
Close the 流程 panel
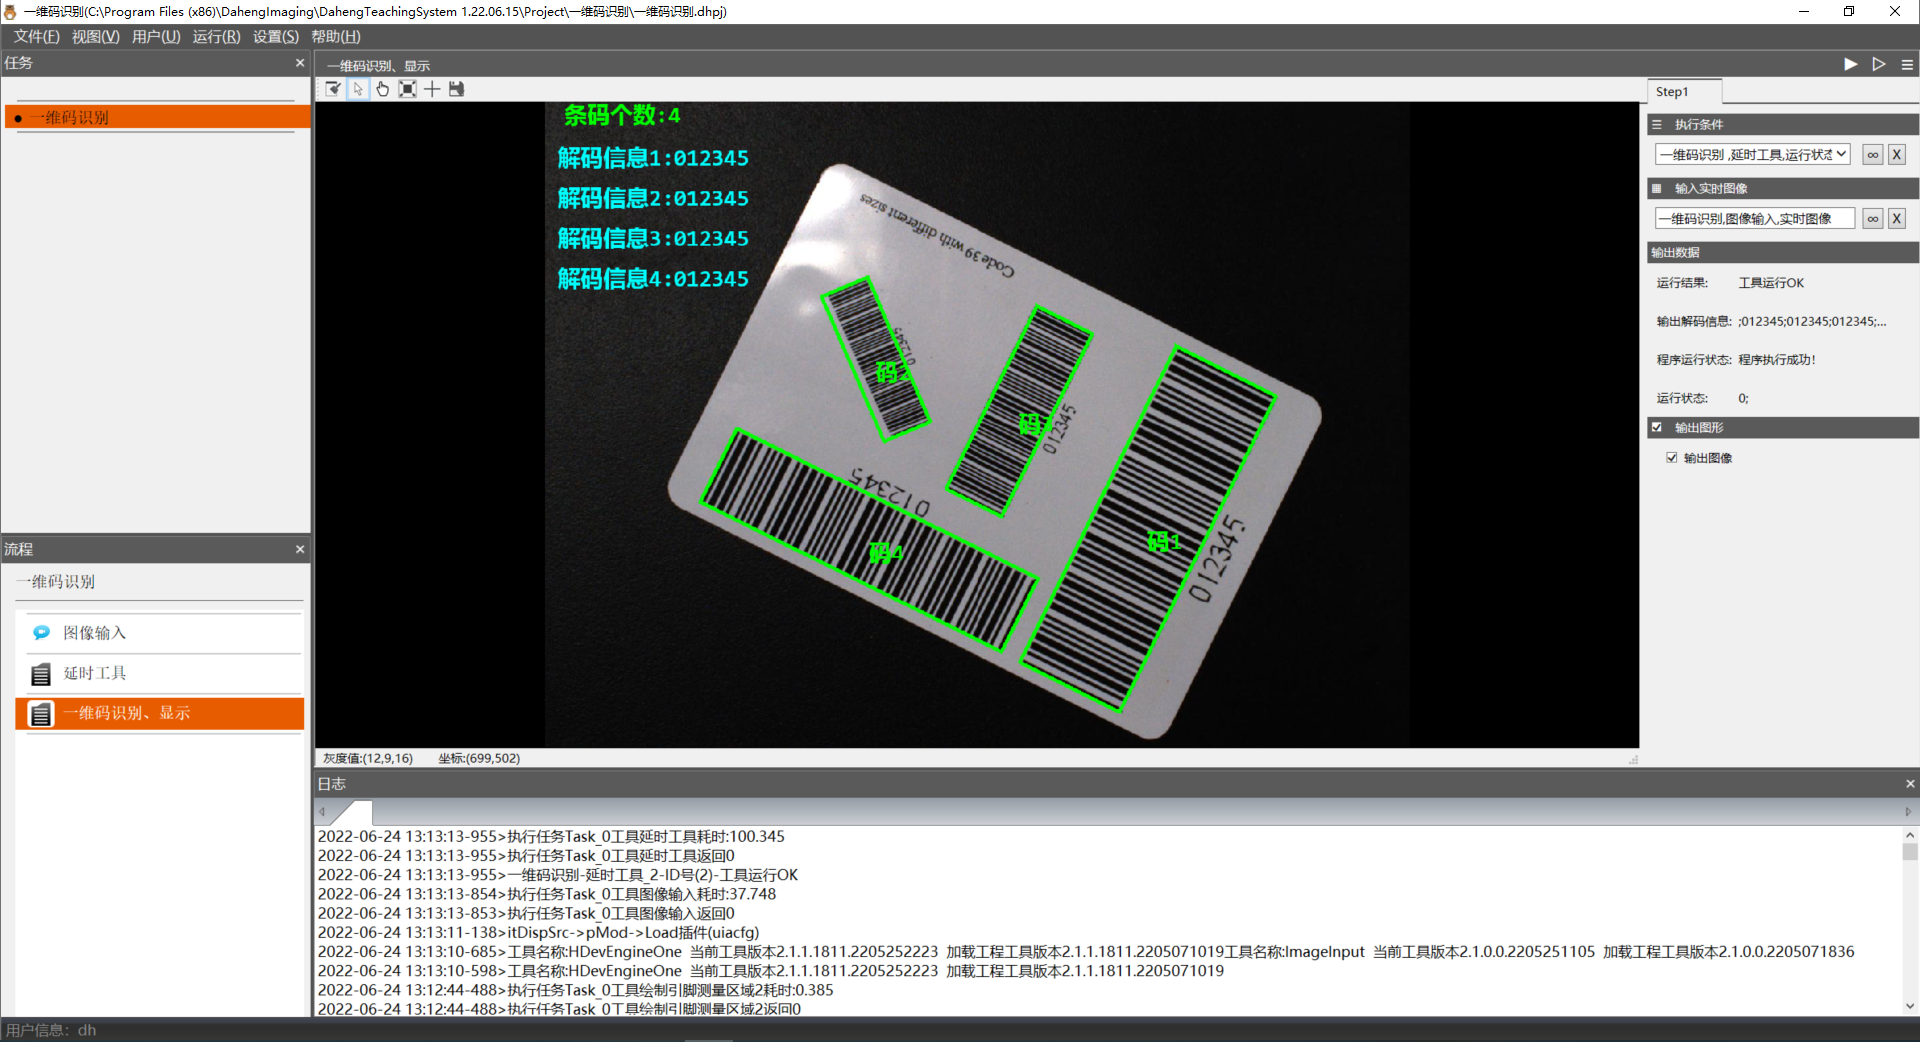tap(300, 549)
